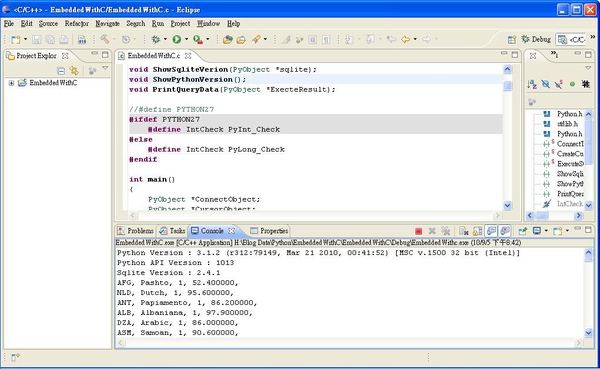Click the Open Perspective icon
This screenshot has width=600, height=369.
click(x=512, y=39)
